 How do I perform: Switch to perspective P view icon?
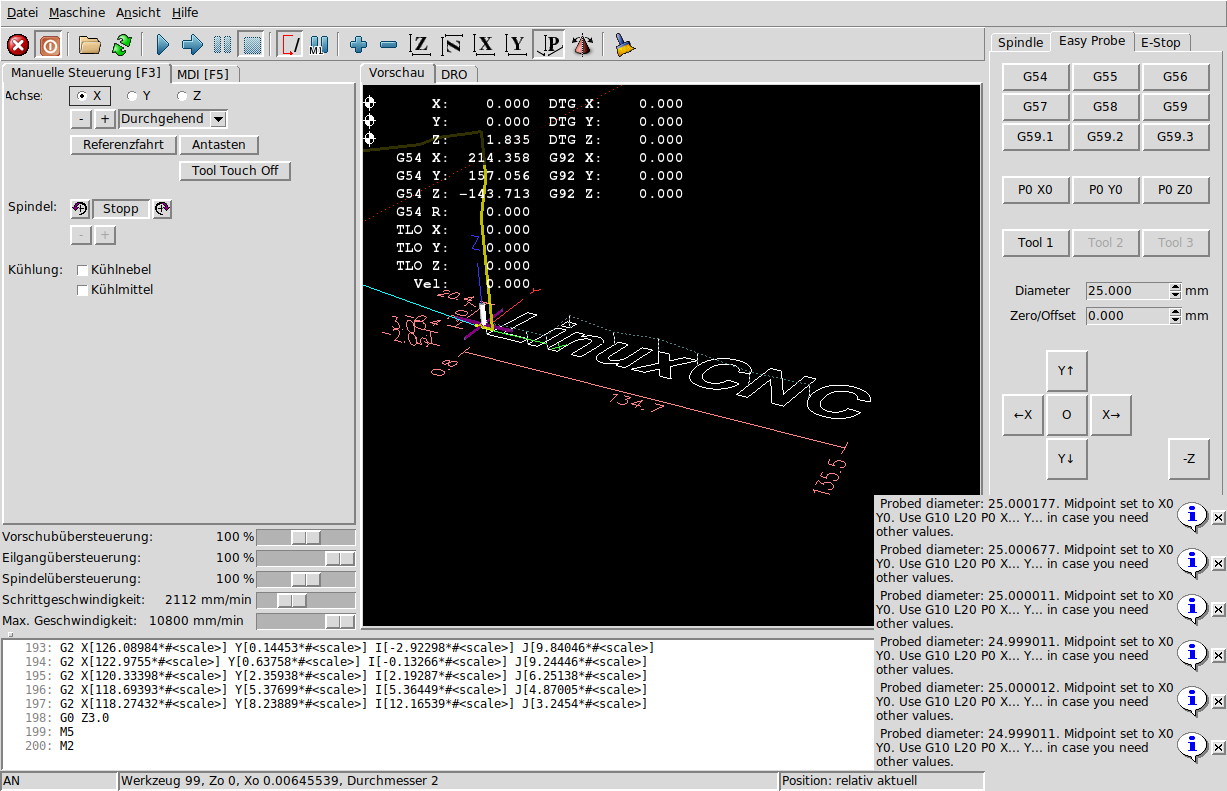549,45
